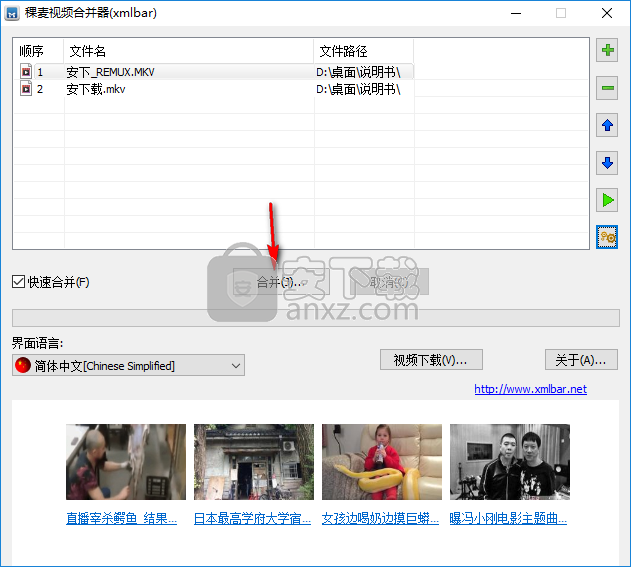Open link 女孩边喝奶边摸巨蟒...

[380, 518]
